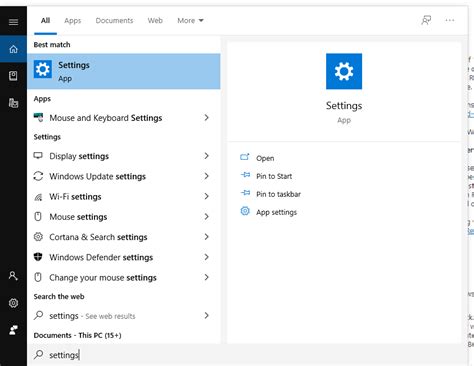Screen dimensions: 474x366
Task: Click the search box containing settings
Action: tap(248, 355)
